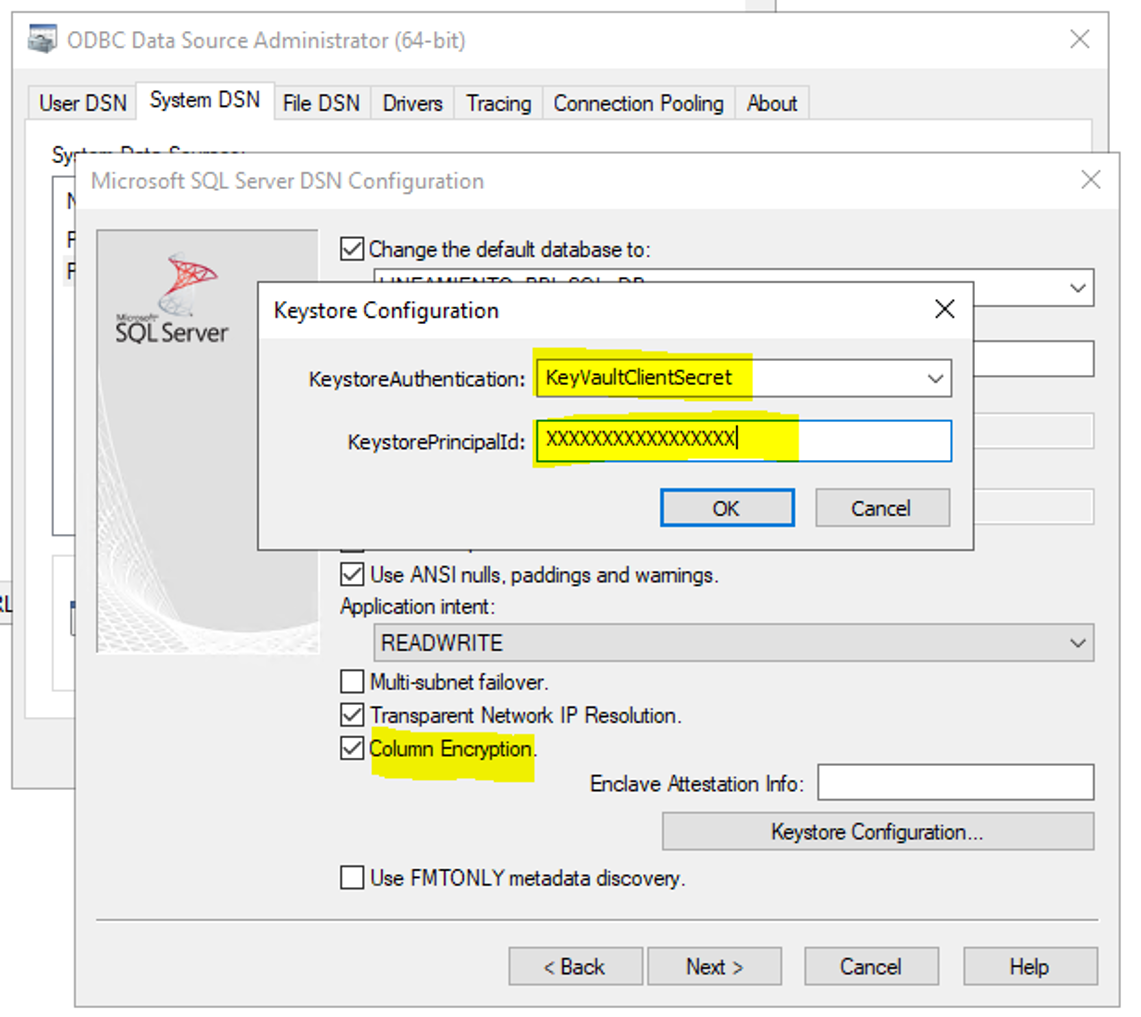Go back with the < Back button
1141x1017 pixels.
(x=575, y=966)
